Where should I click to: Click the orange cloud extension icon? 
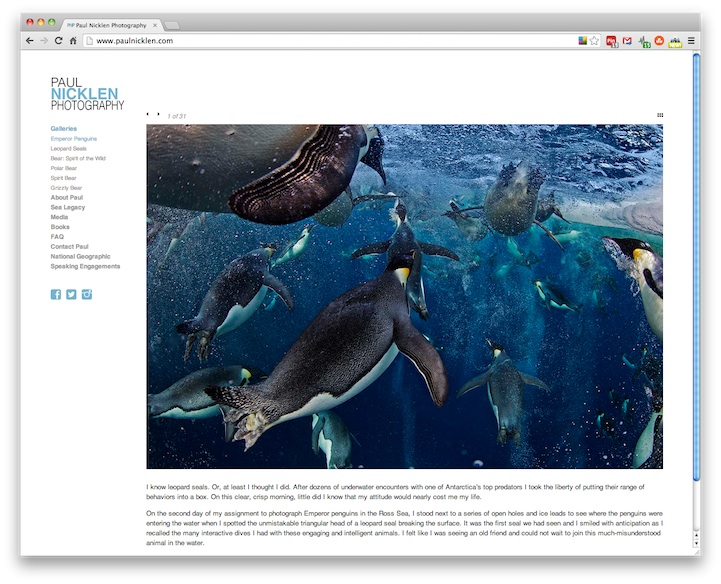pos(659,41)
